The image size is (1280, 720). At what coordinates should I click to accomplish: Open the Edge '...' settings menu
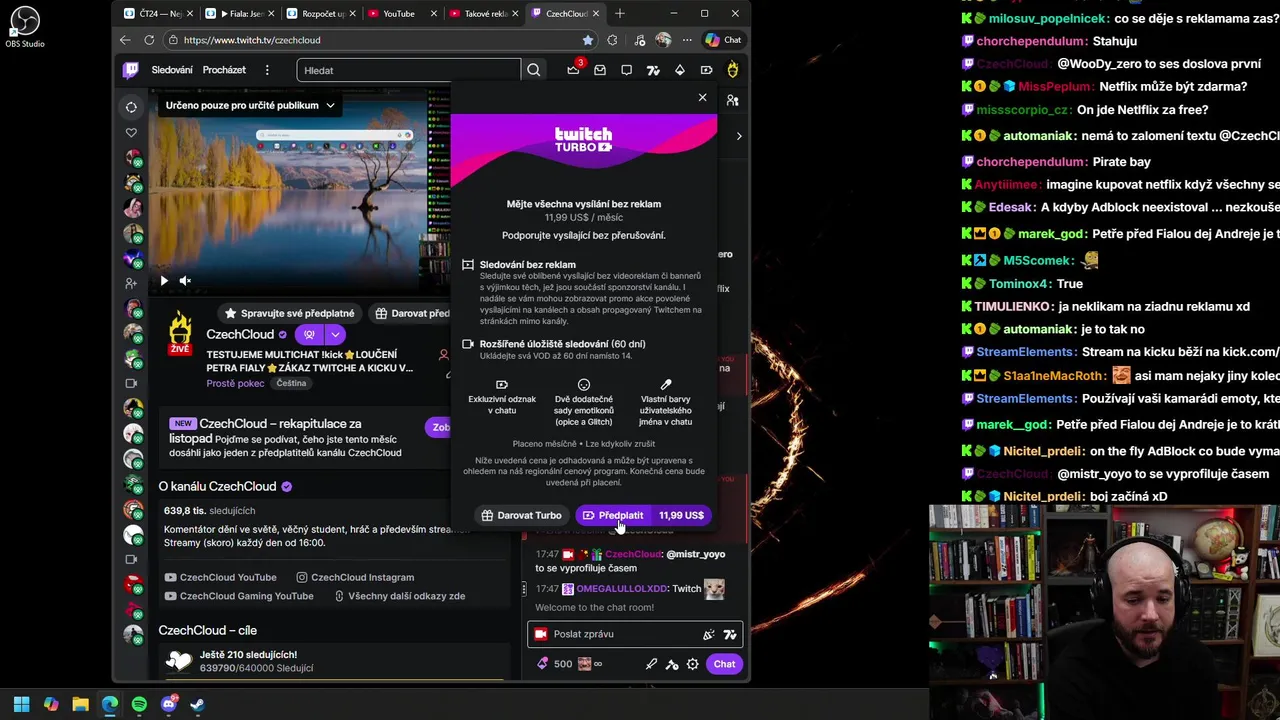687,40
